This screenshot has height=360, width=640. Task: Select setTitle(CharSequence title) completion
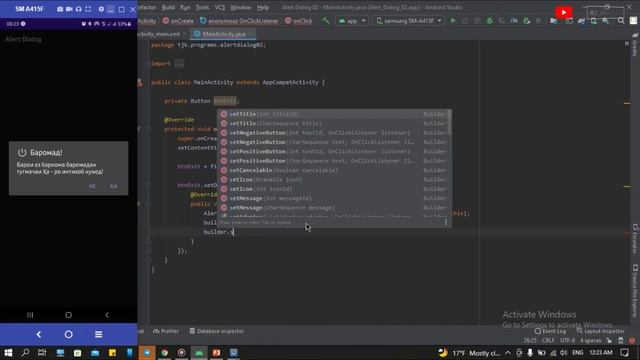click(x=334, y=124)
